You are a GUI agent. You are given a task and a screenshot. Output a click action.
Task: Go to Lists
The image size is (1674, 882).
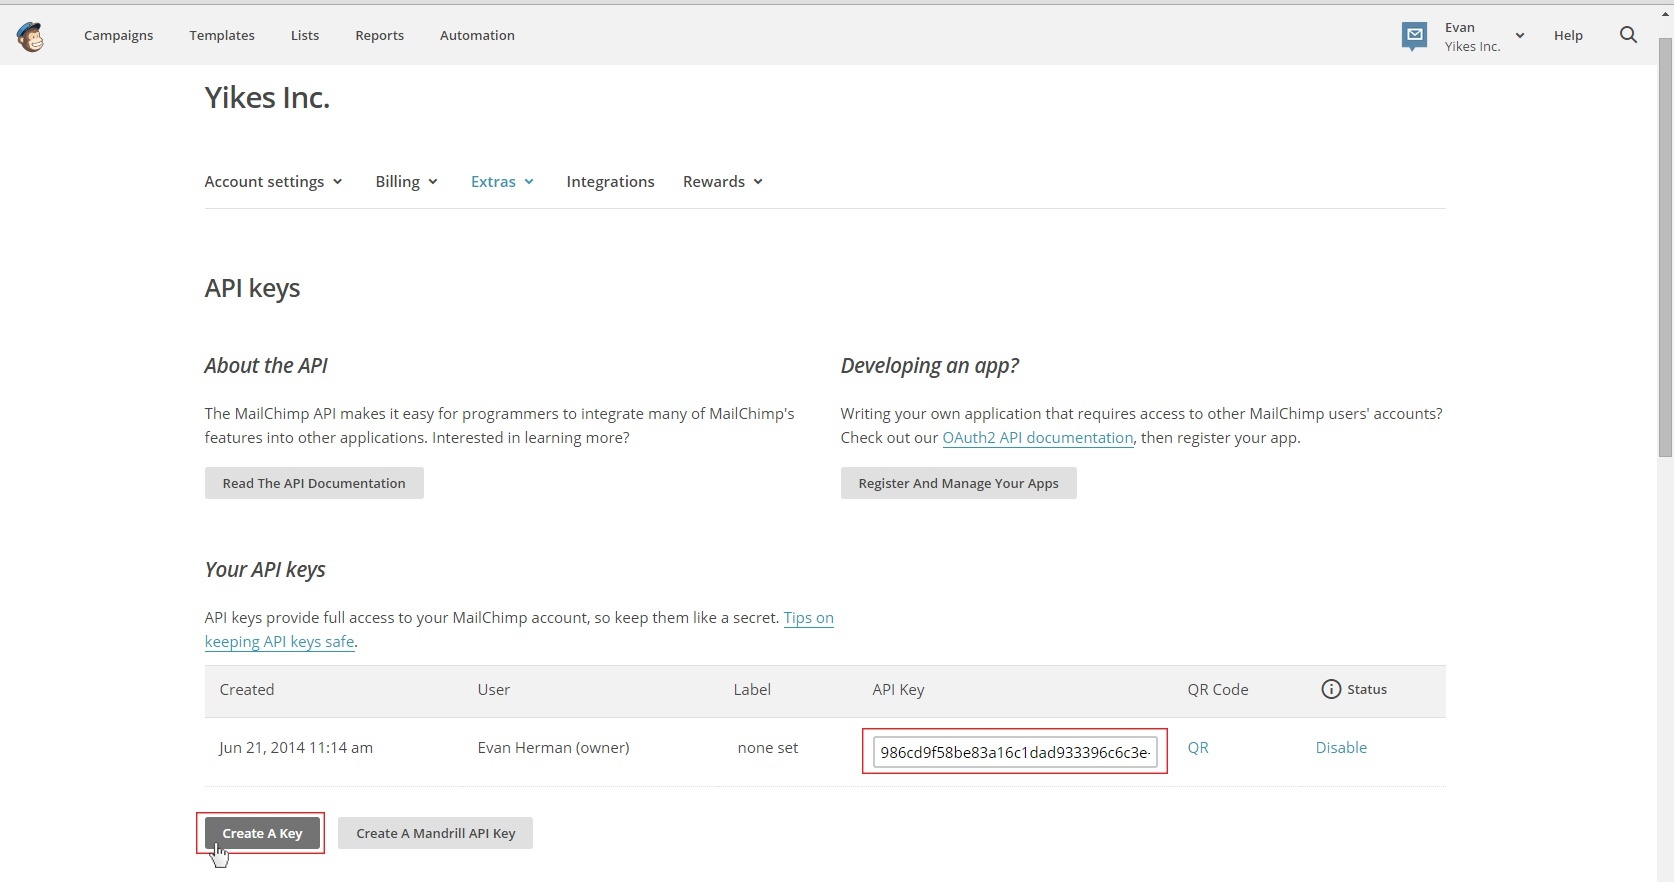pyautogui.click(x=305, y=35)
